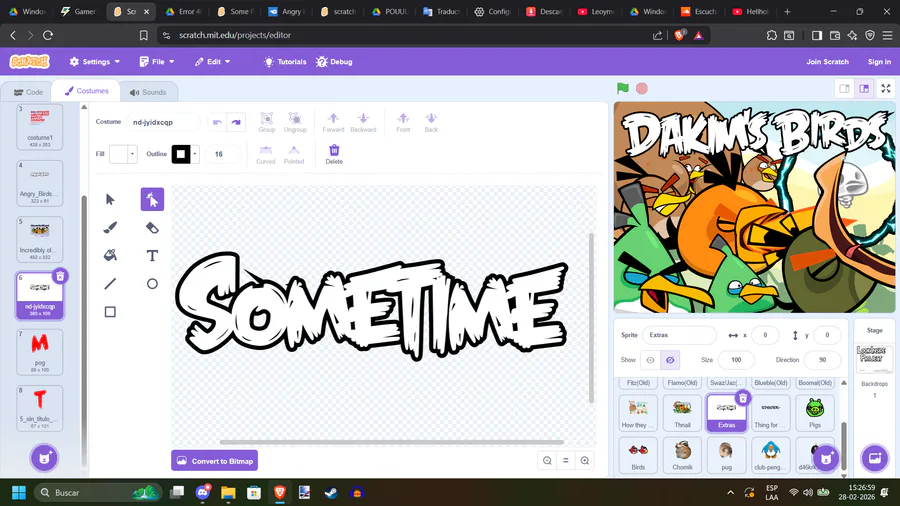Bring shape to Front
900x506 pixels.
403,122
